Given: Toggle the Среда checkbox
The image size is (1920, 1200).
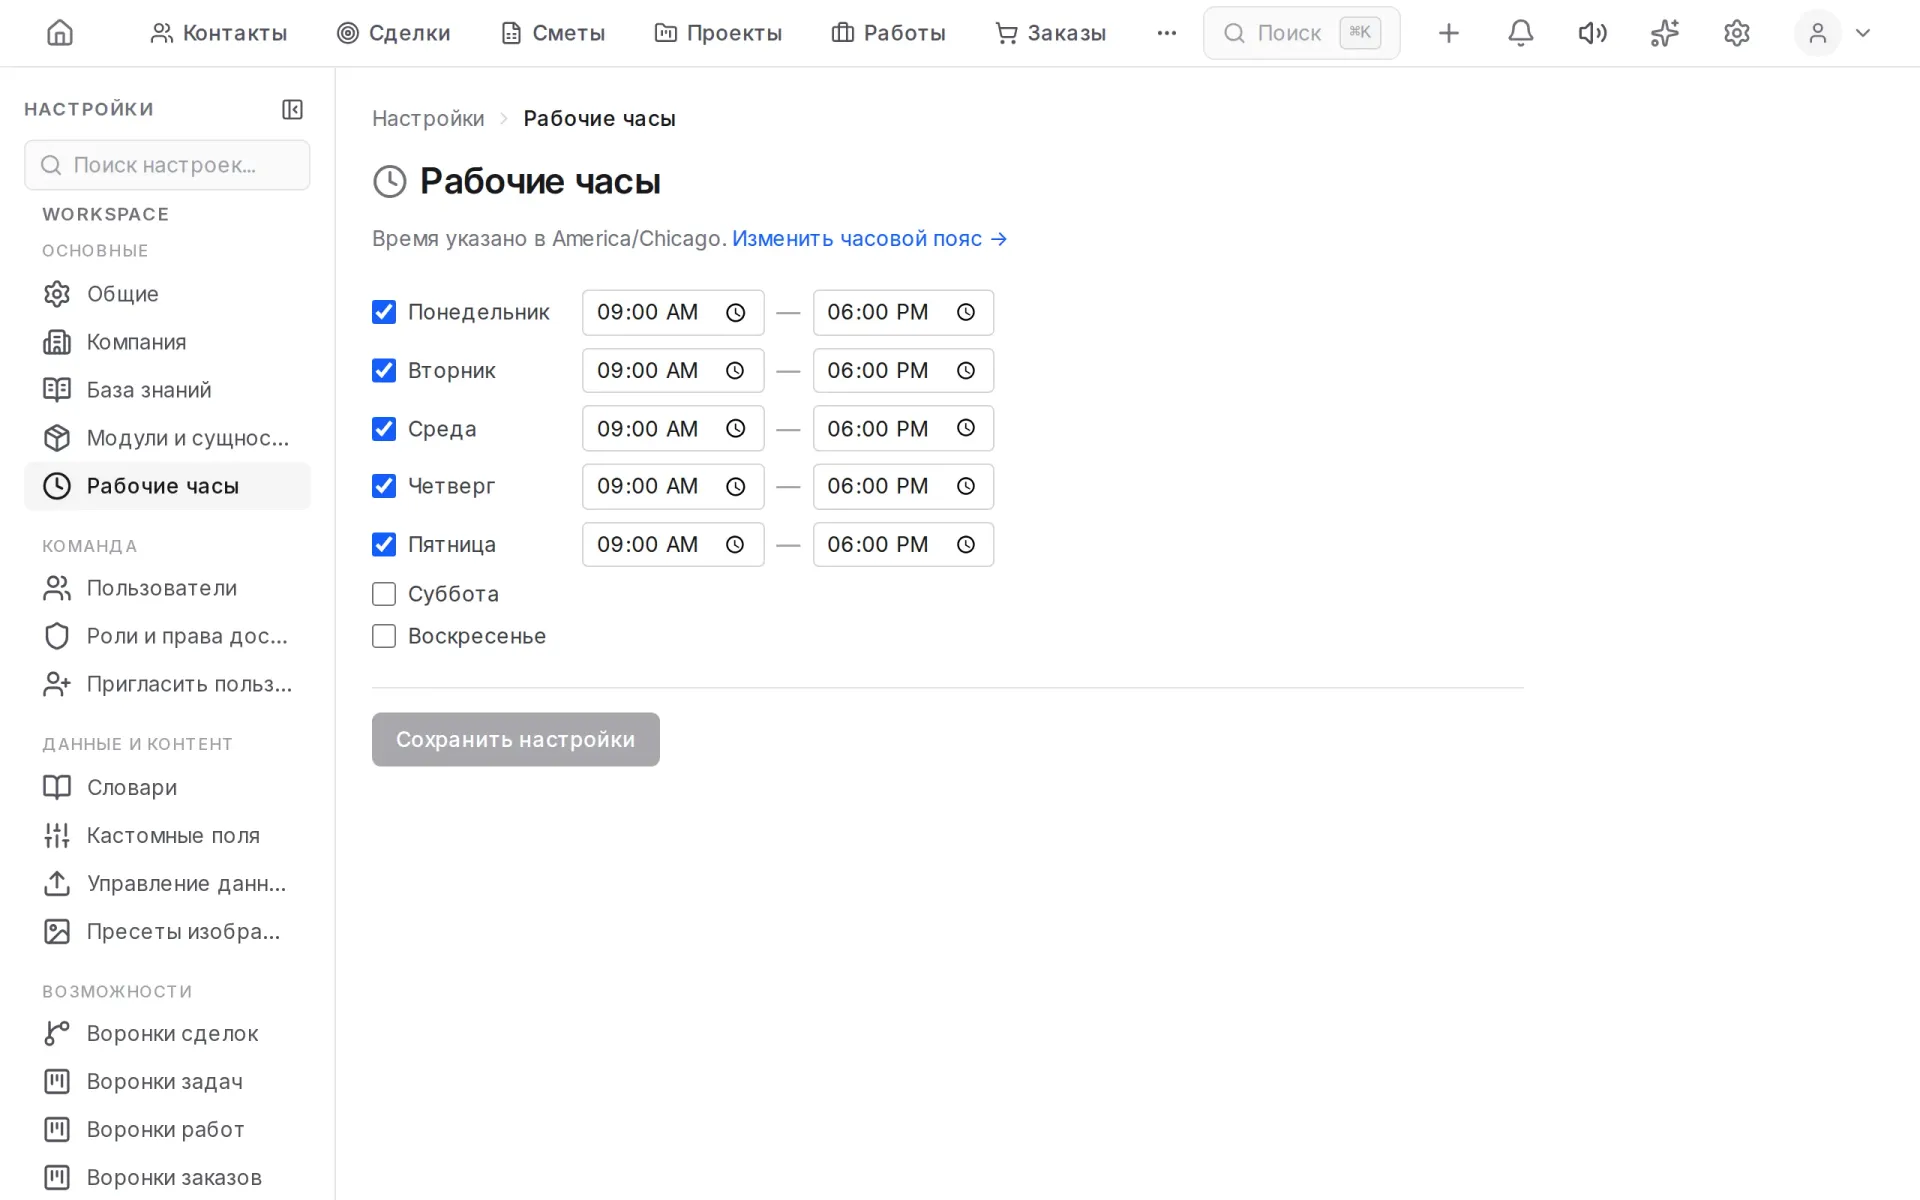Looking at the screenshot, I should click(x=384, y=429).
